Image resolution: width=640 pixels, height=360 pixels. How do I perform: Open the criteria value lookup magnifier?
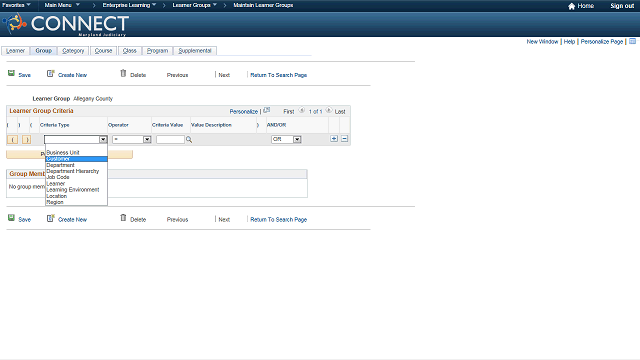[189, 140]
